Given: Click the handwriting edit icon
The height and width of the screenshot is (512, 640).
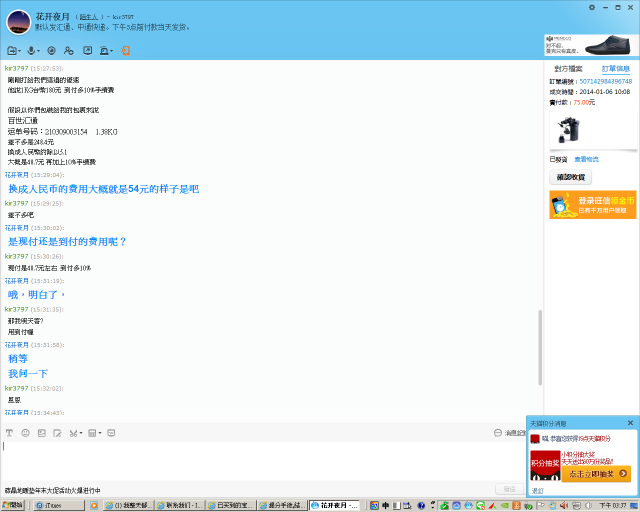Looking at the screenshot, I should tap(58, 433).
